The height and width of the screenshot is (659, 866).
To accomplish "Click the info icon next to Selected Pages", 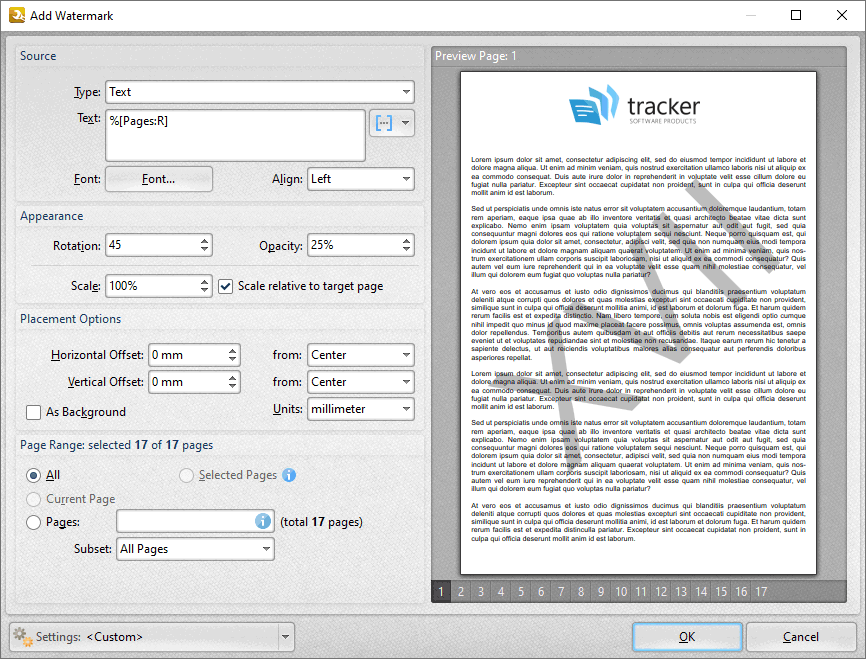I will [289, 475].
